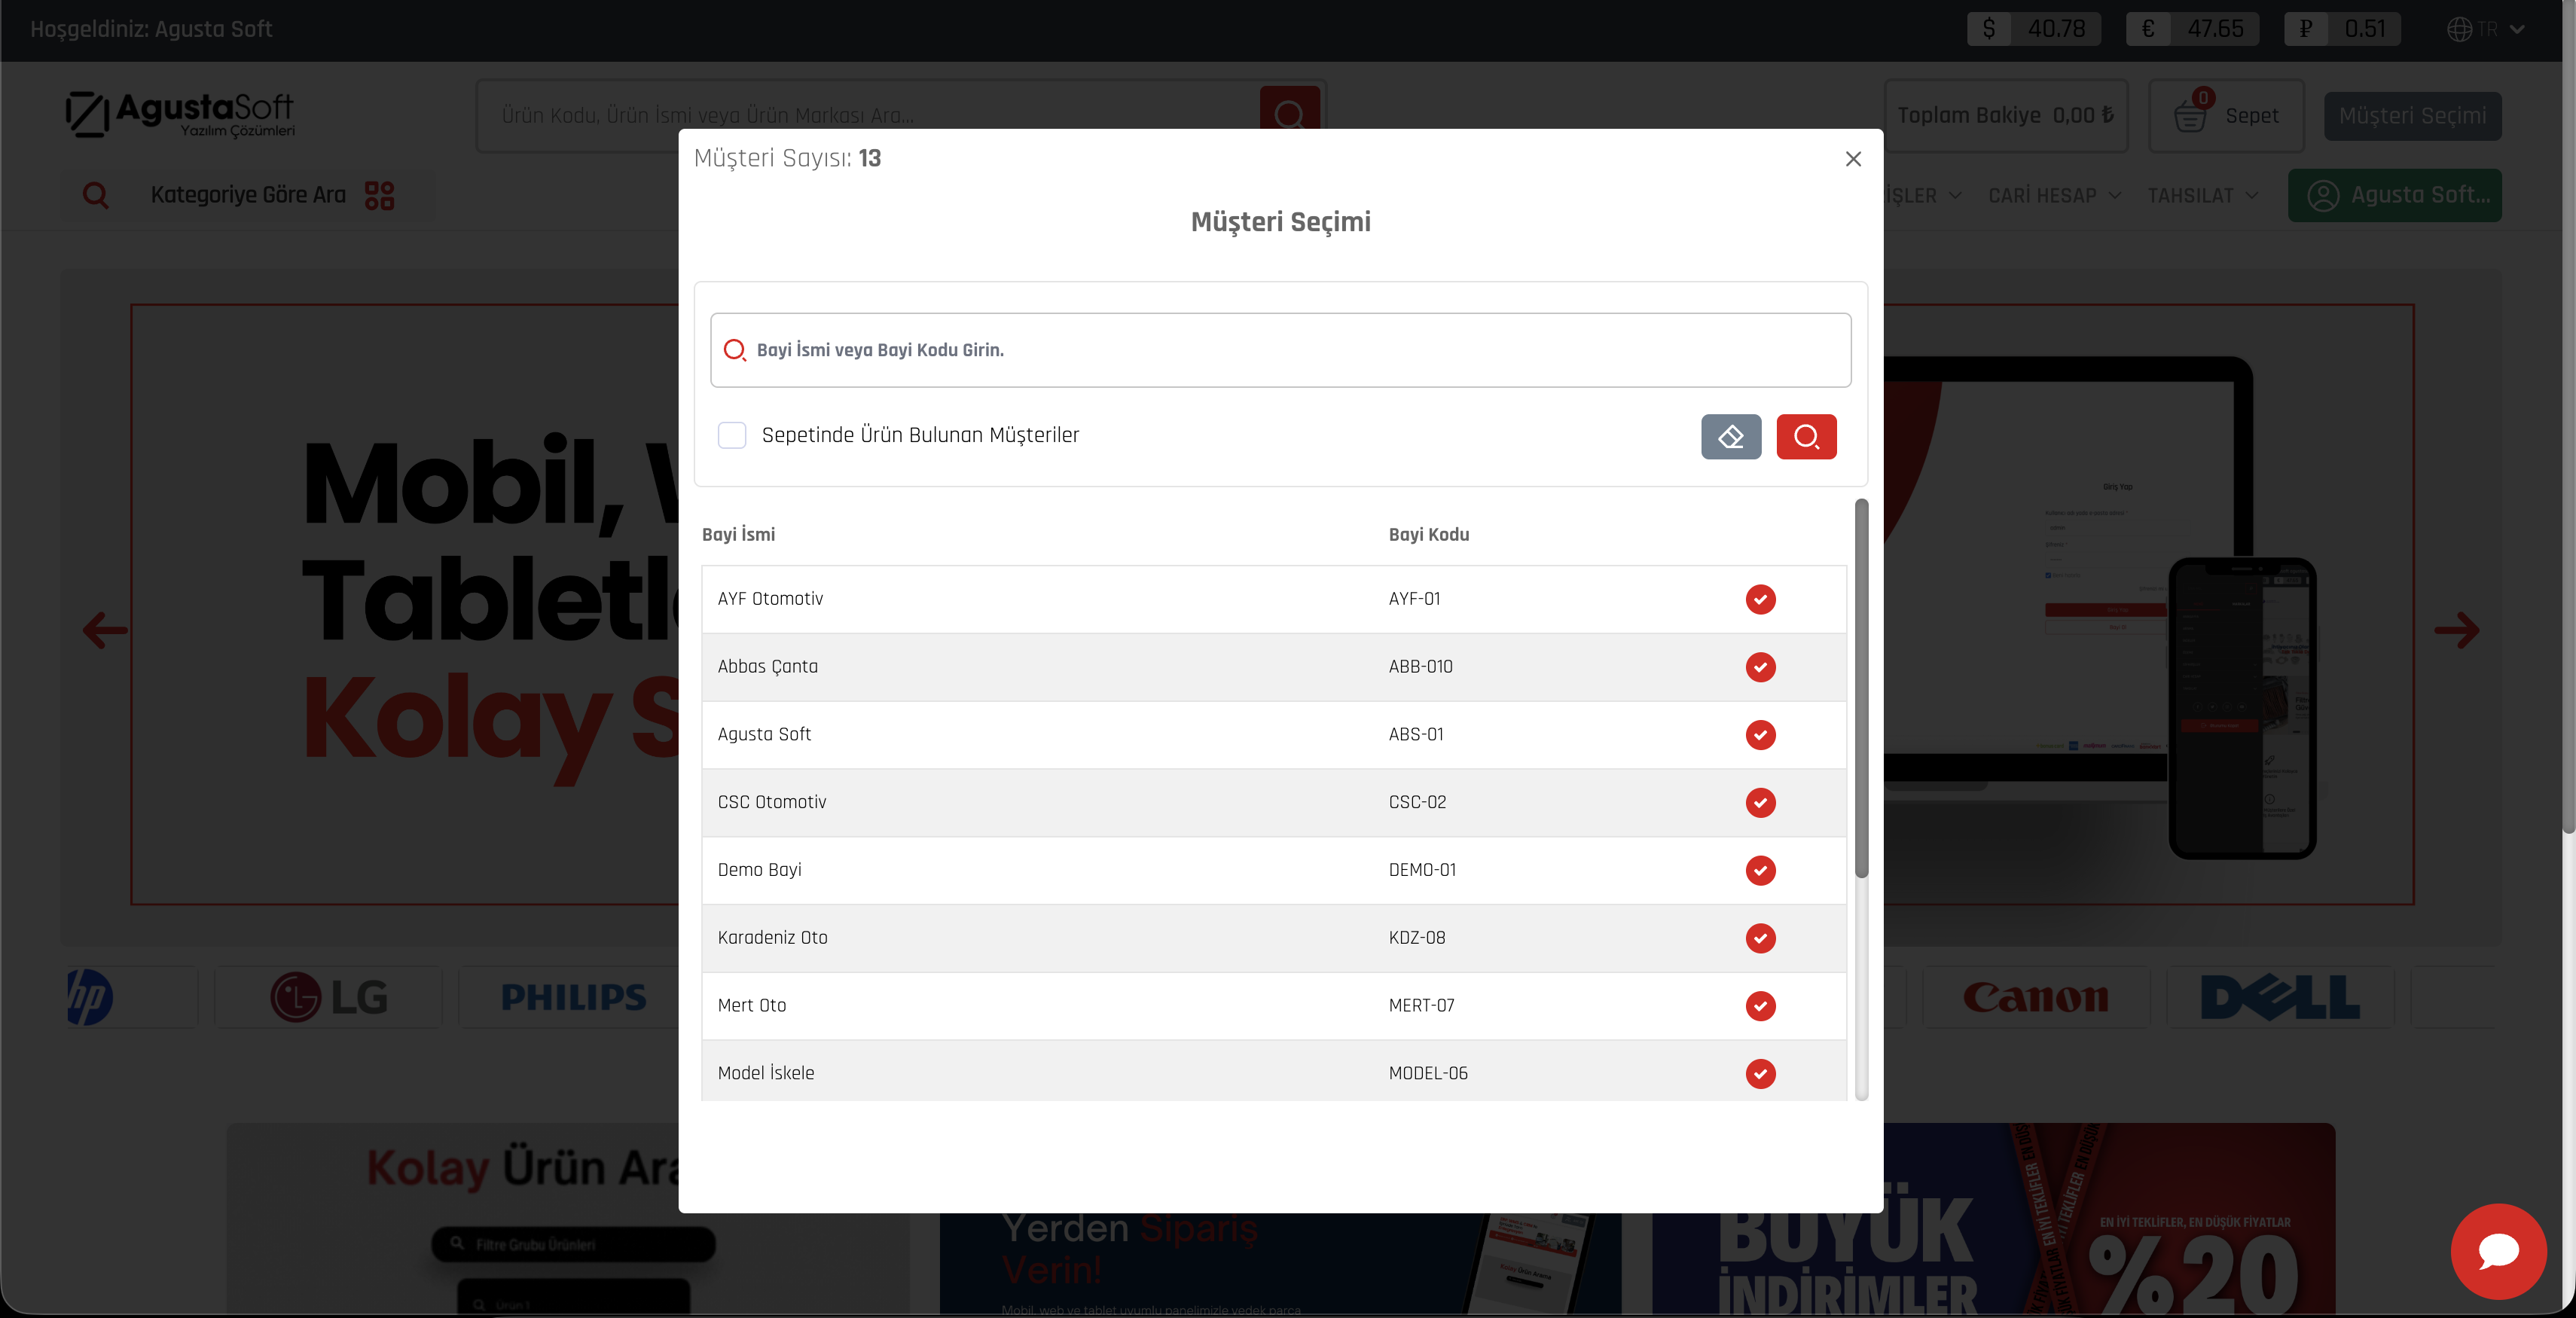
Task: Click the AYF-01 code cell
Action: 1414,599
